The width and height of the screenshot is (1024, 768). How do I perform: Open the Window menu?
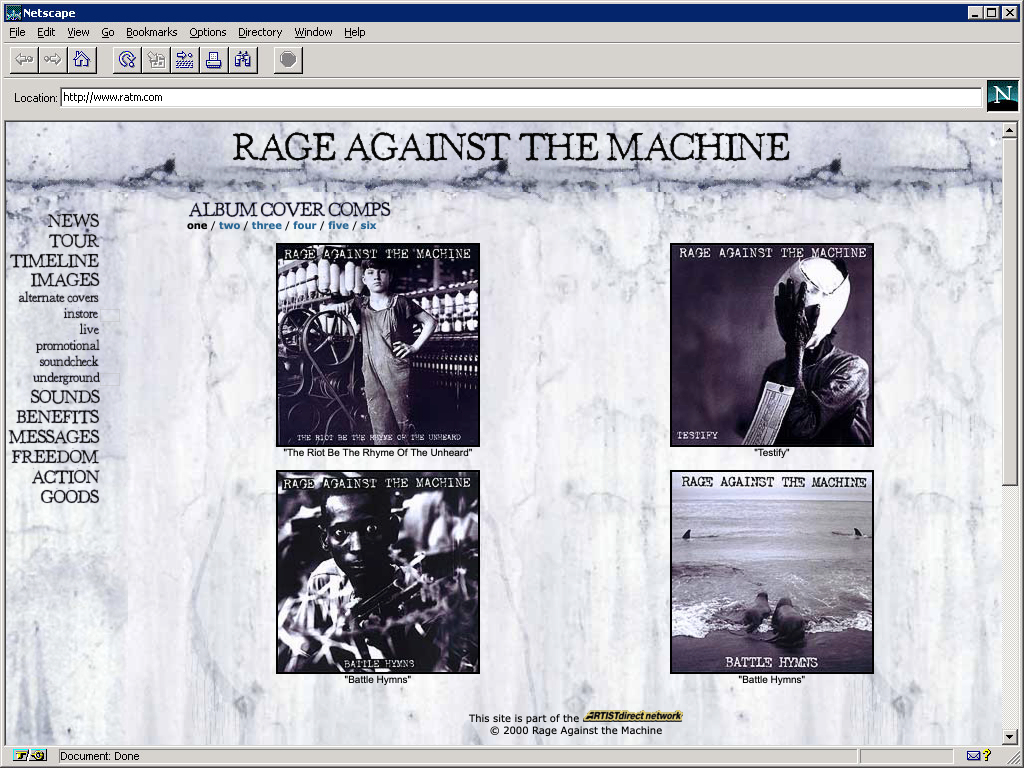point(313,32)
